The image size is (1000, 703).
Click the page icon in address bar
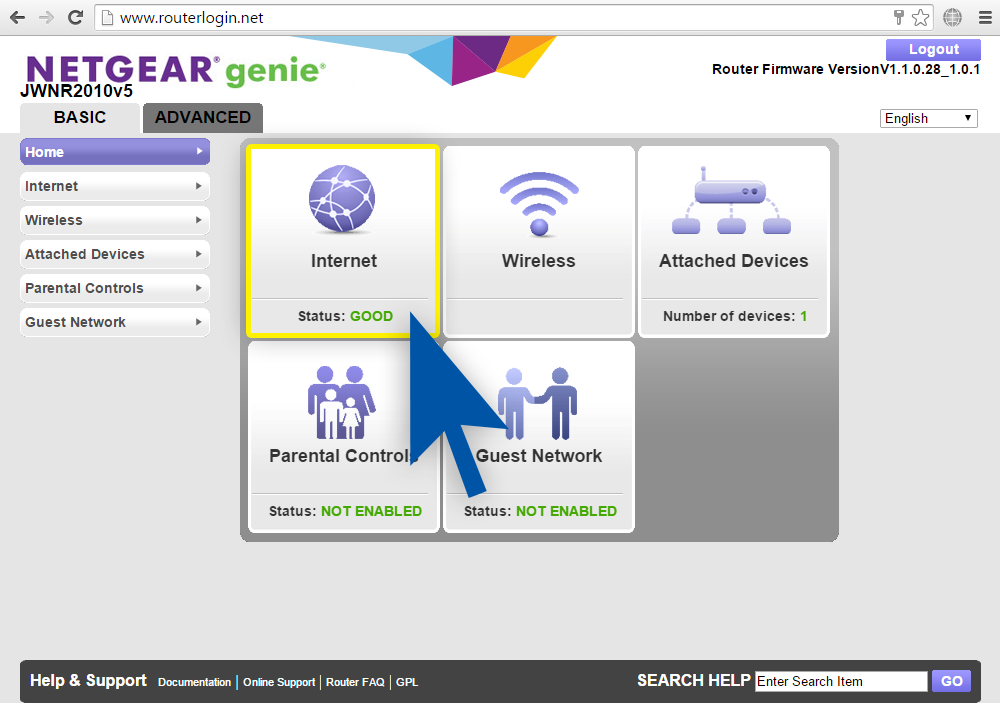click(107, 18)
